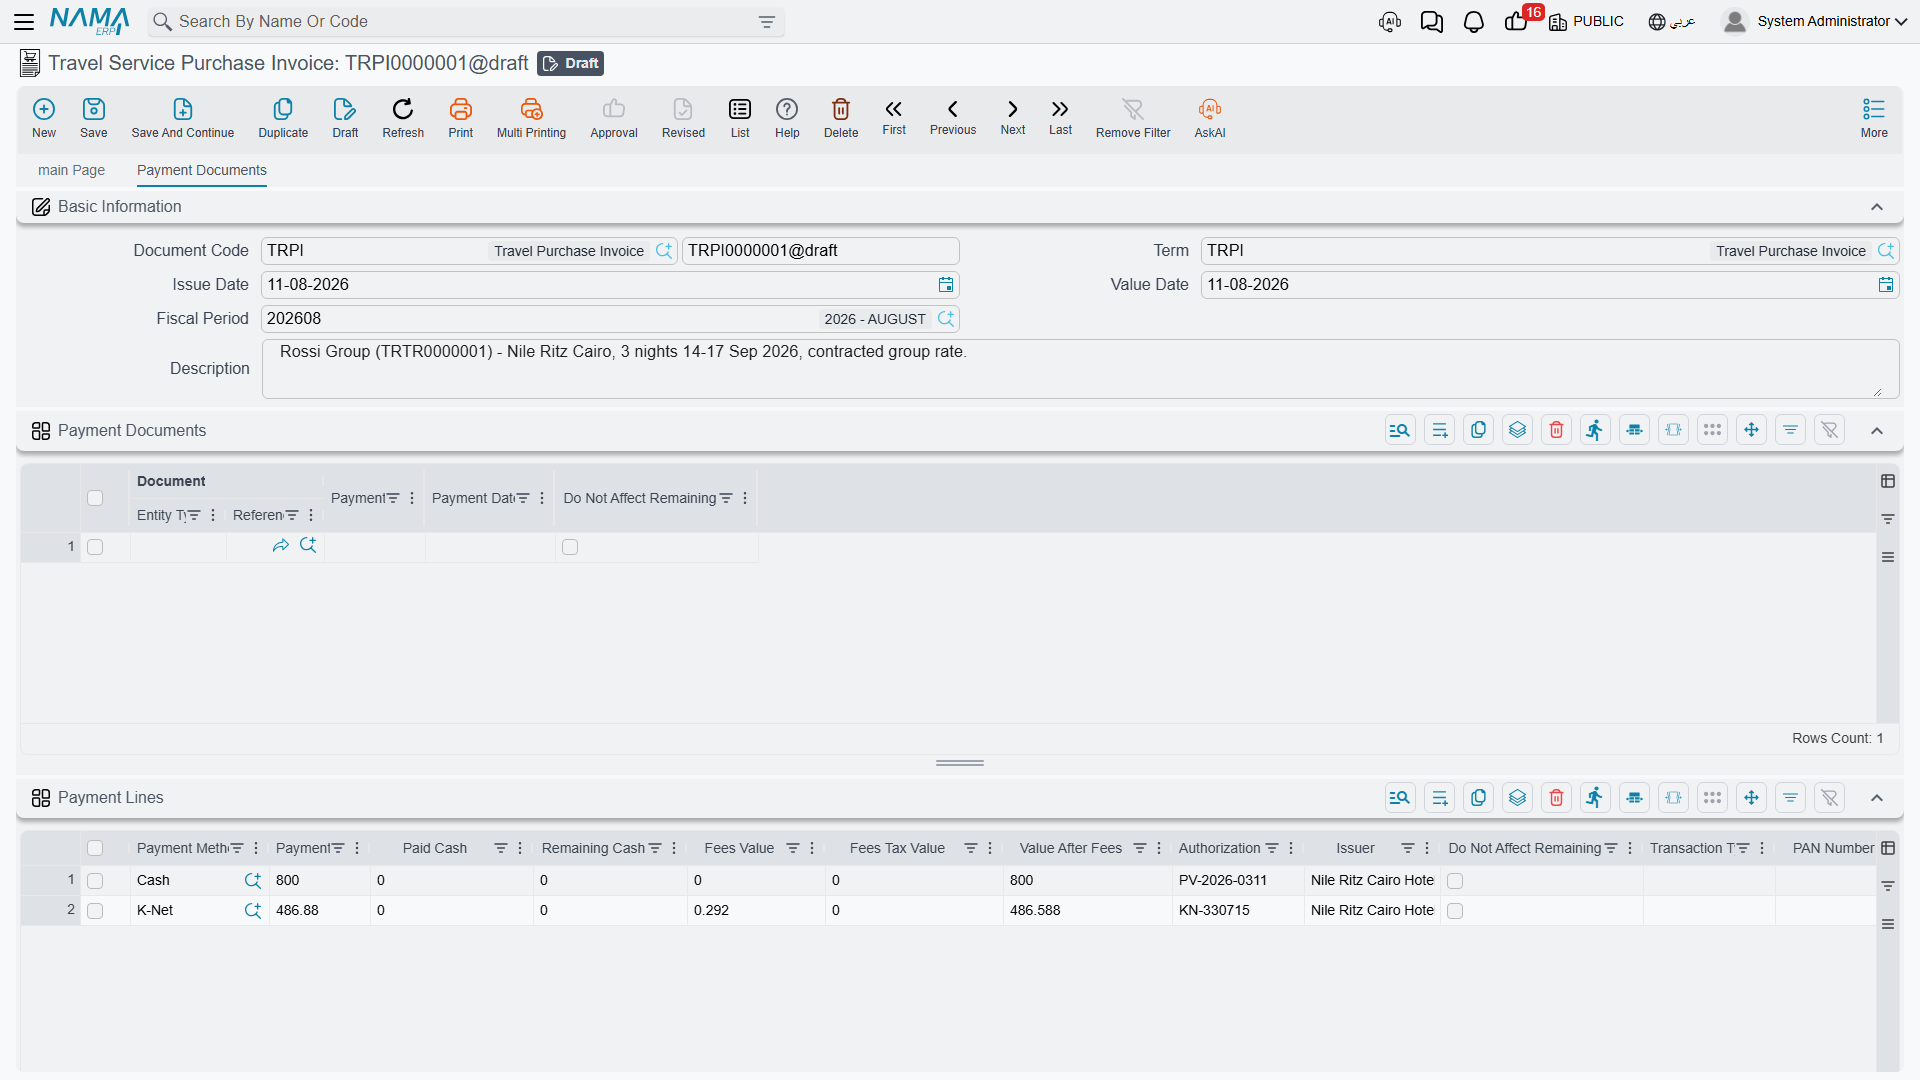Jump to Last record
The image size is (1920, 1080).
tap(1060, 117)
